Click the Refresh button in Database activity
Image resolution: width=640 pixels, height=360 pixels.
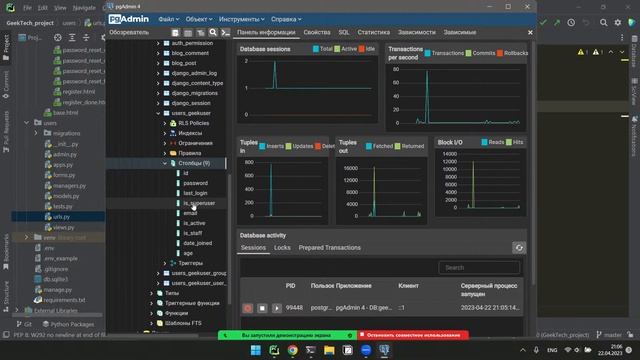(519, 248)
